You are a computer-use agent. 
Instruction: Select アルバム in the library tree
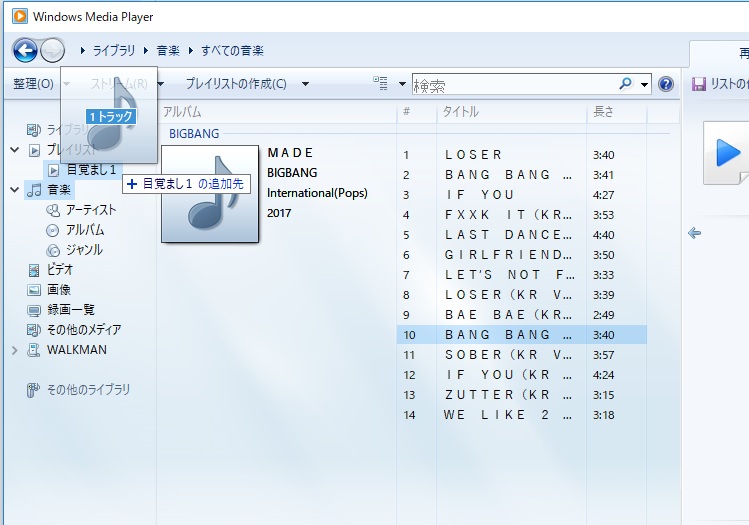point(85,230)
